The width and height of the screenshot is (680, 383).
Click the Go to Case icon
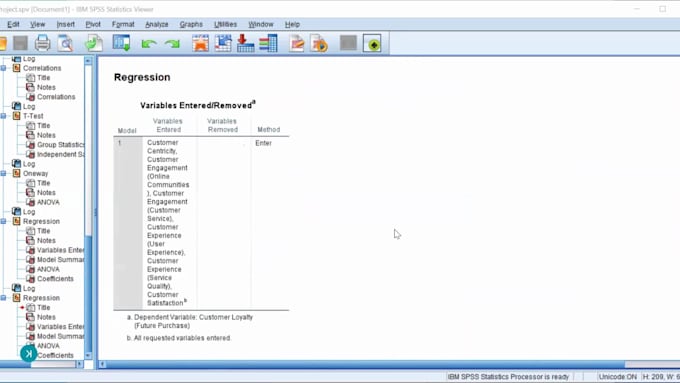click(x=223, y=43)
